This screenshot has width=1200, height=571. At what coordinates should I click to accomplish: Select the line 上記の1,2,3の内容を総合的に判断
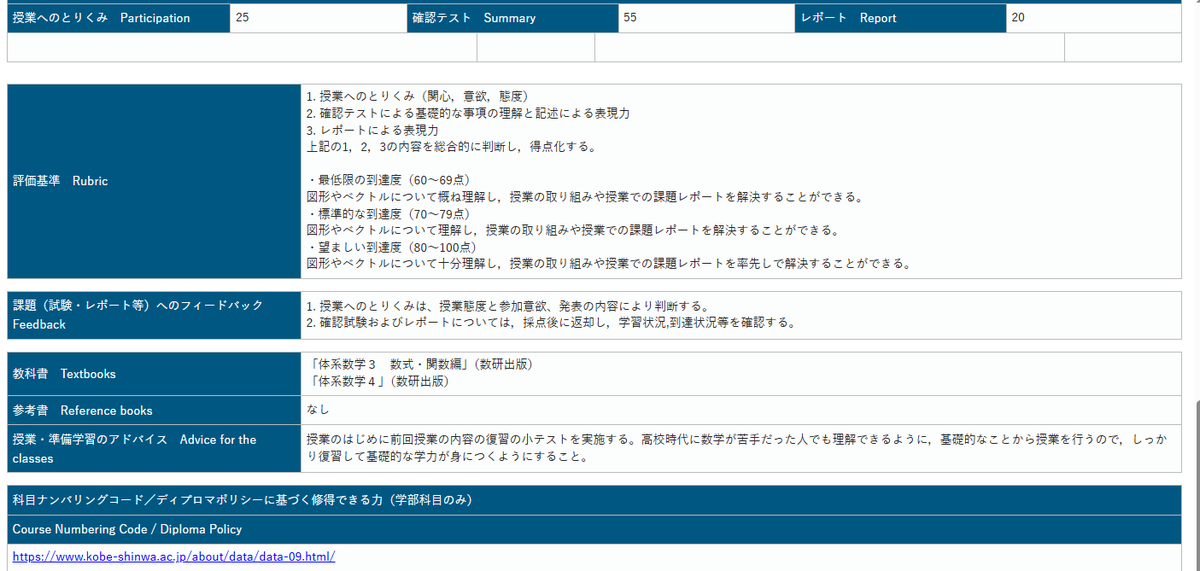(x=452, y=147)
